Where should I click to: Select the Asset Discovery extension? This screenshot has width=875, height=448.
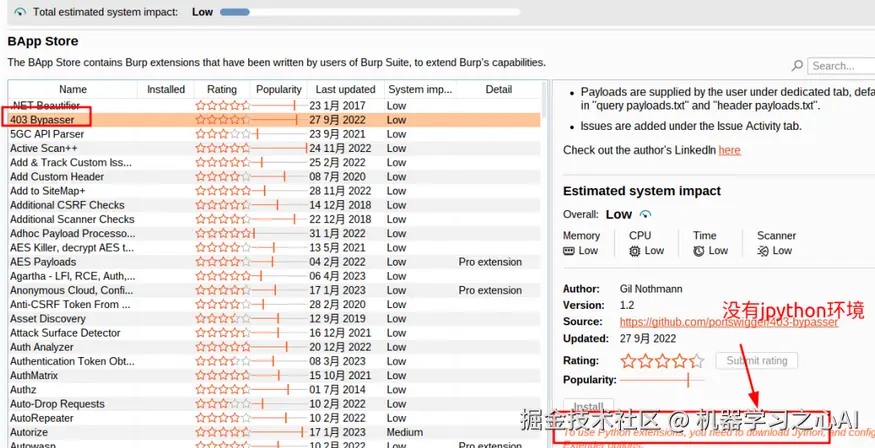tap(274, 319)
